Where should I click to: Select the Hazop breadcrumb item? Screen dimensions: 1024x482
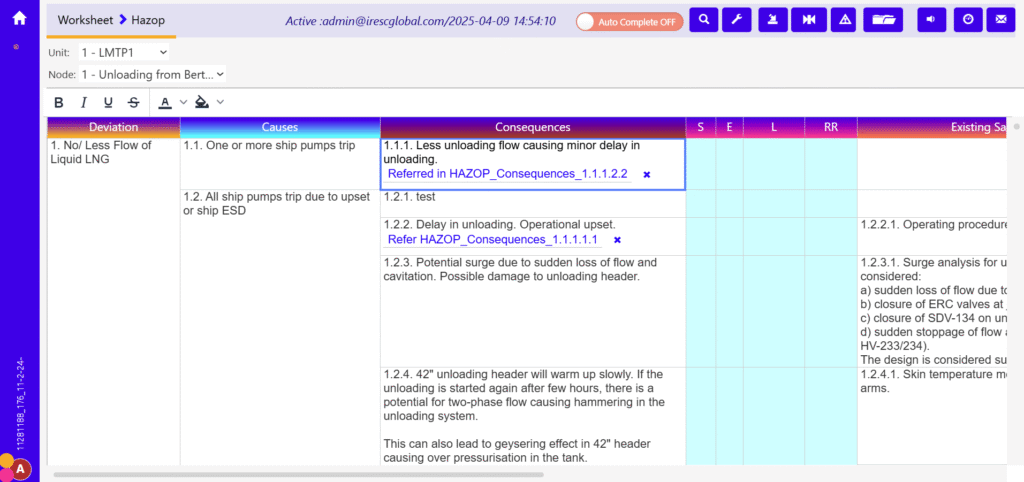[148, 20]
